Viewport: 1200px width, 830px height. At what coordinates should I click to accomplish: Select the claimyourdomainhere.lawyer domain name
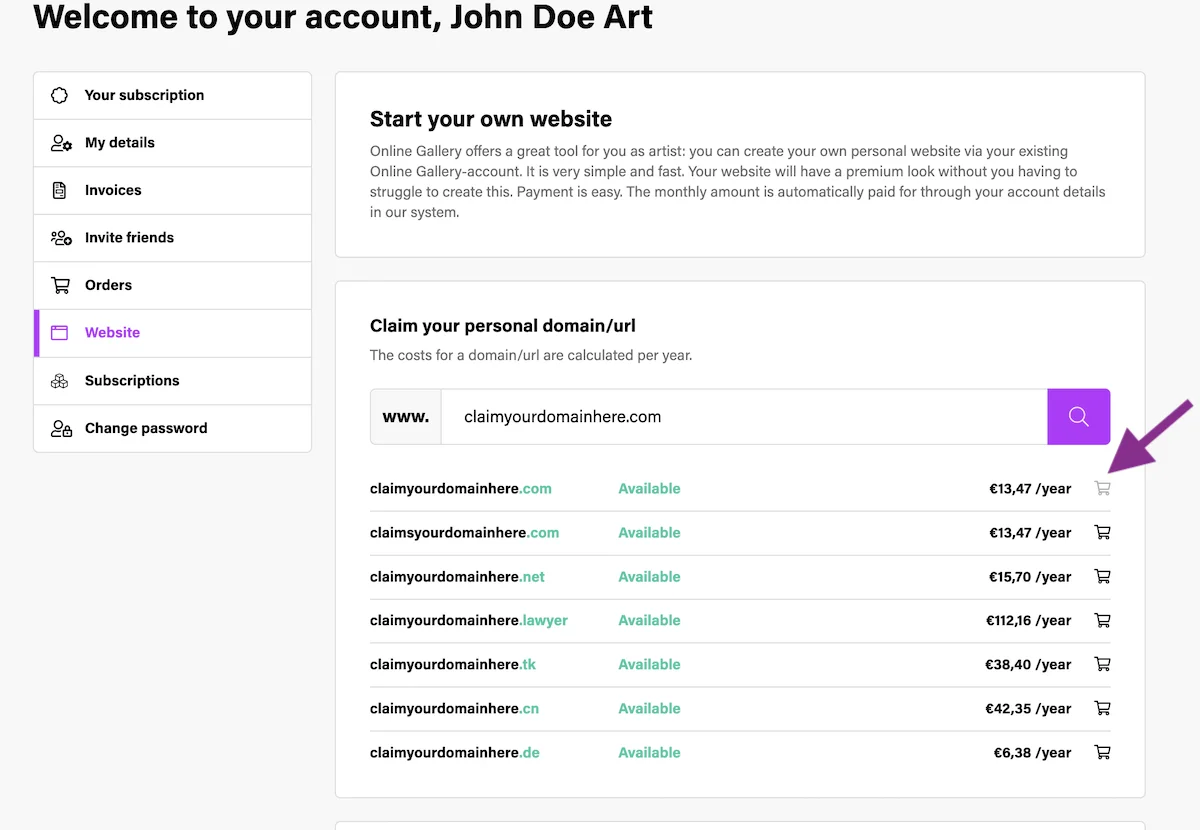point(469,621)
